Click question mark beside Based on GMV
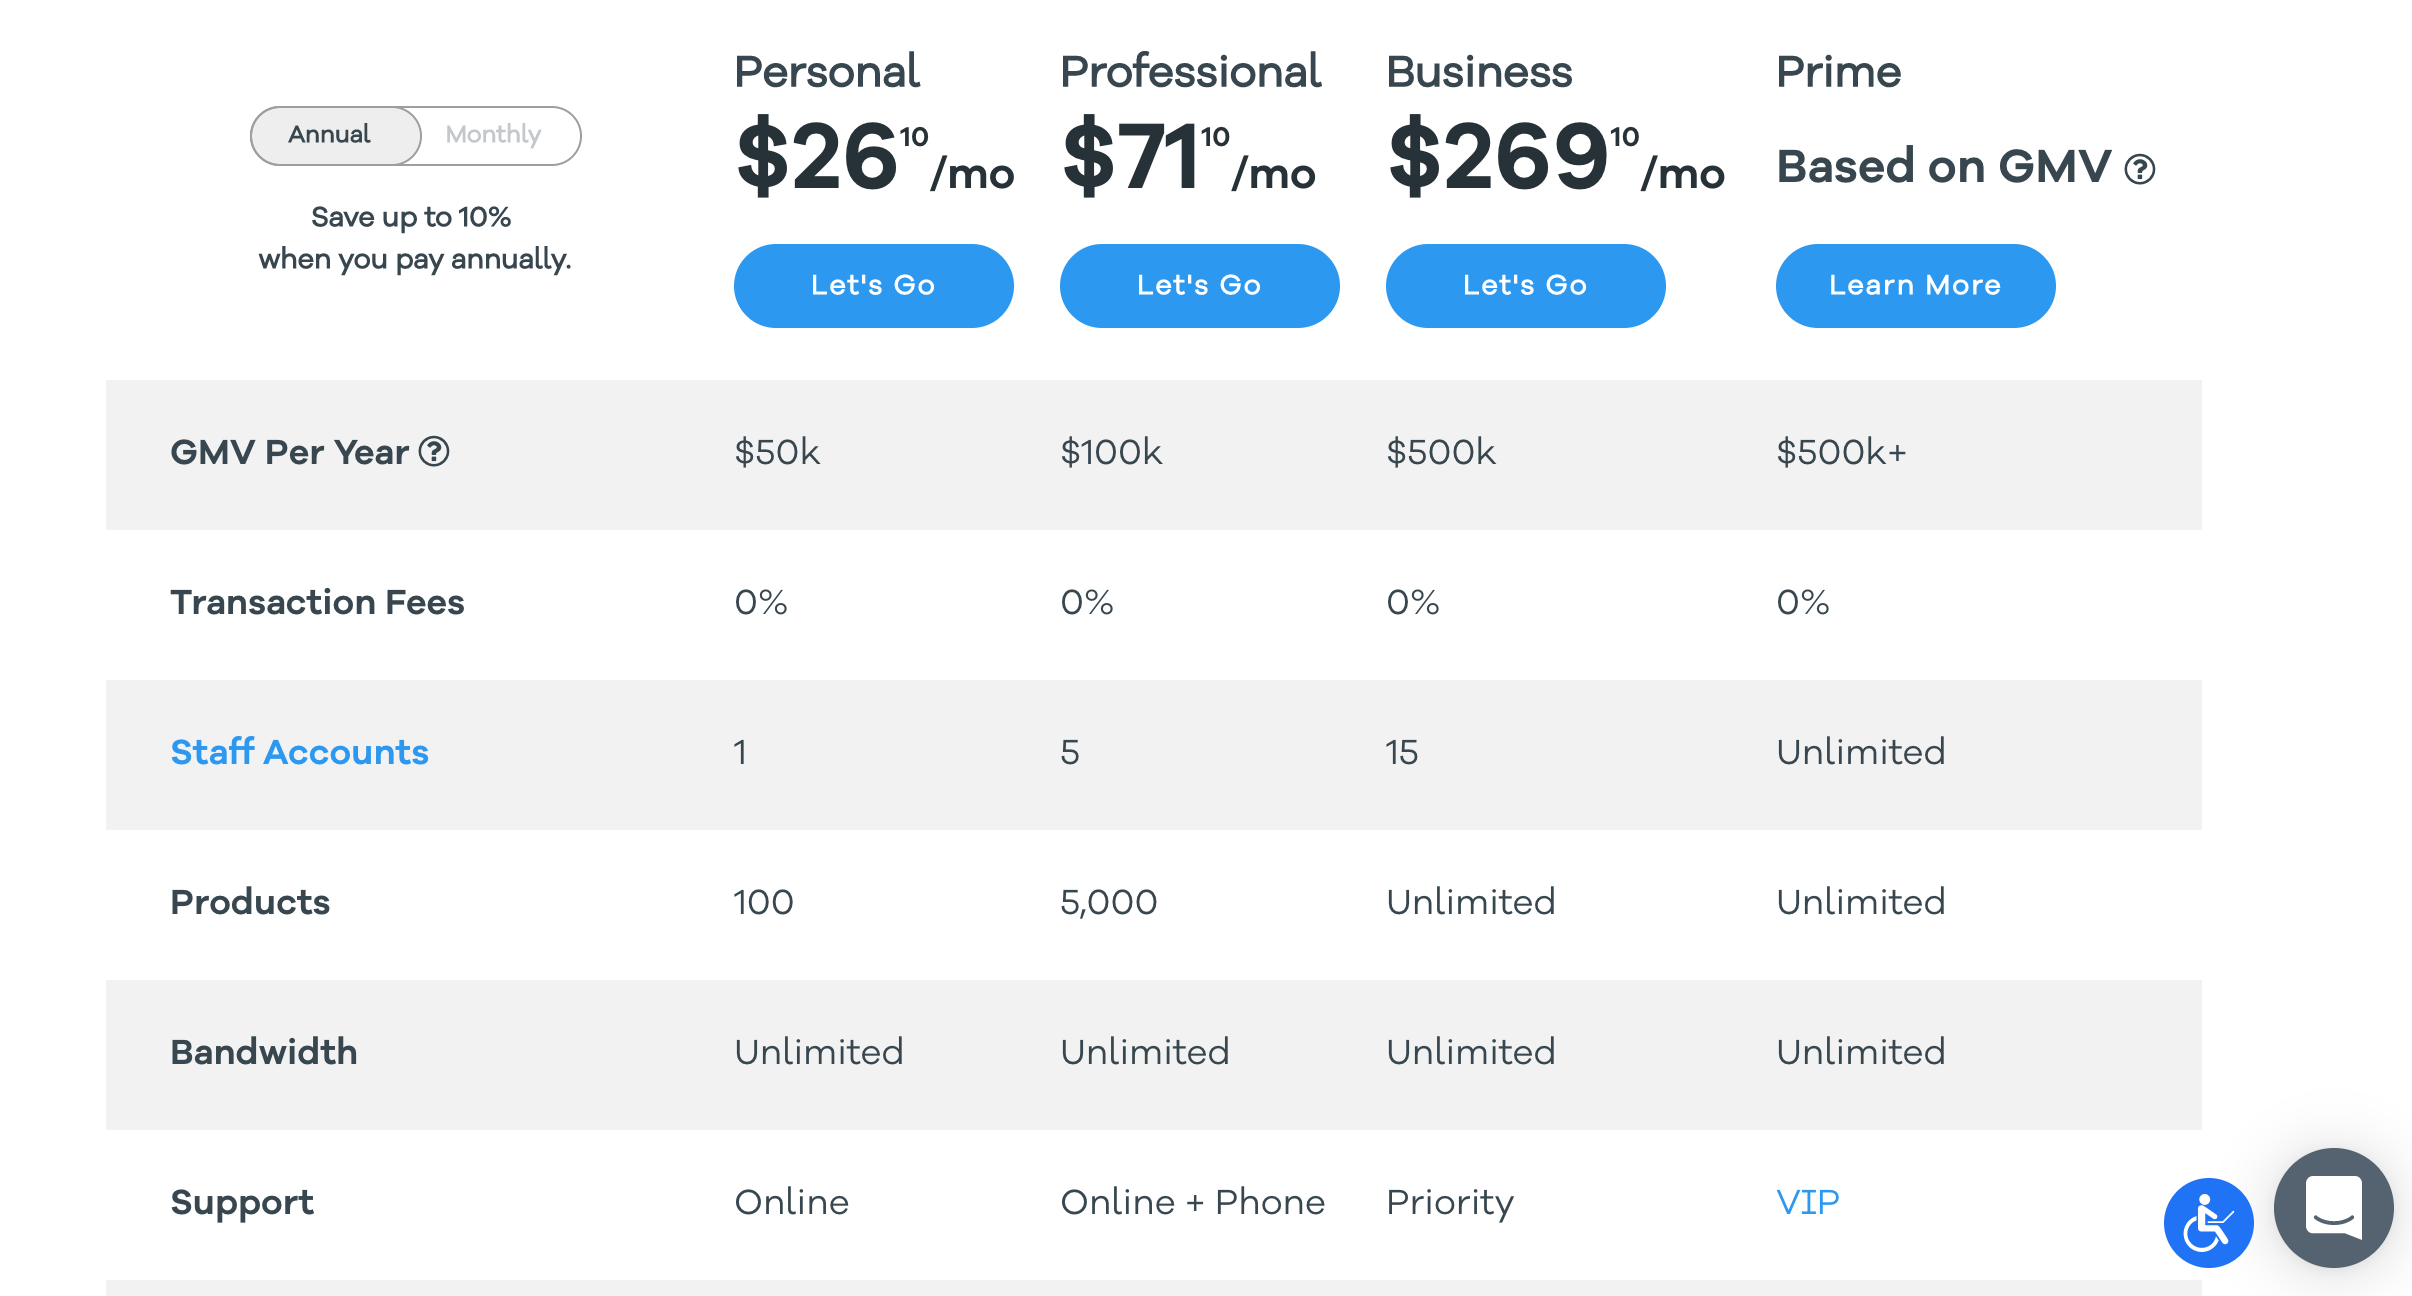The height and width of the screenshot is (1296, 2412). click(x=2140, y=169)
